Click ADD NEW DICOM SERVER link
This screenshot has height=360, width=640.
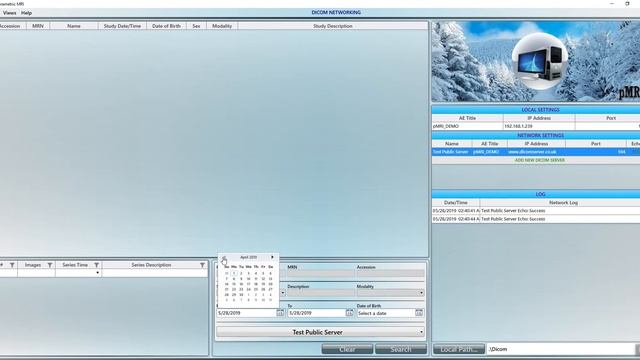tap(540, 160)
